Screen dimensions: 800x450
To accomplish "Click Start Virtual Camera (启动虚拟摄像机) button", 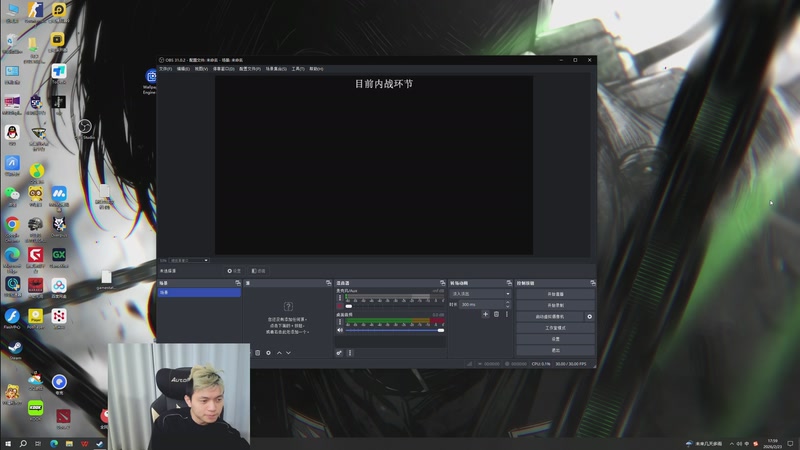I will (549, 316).
